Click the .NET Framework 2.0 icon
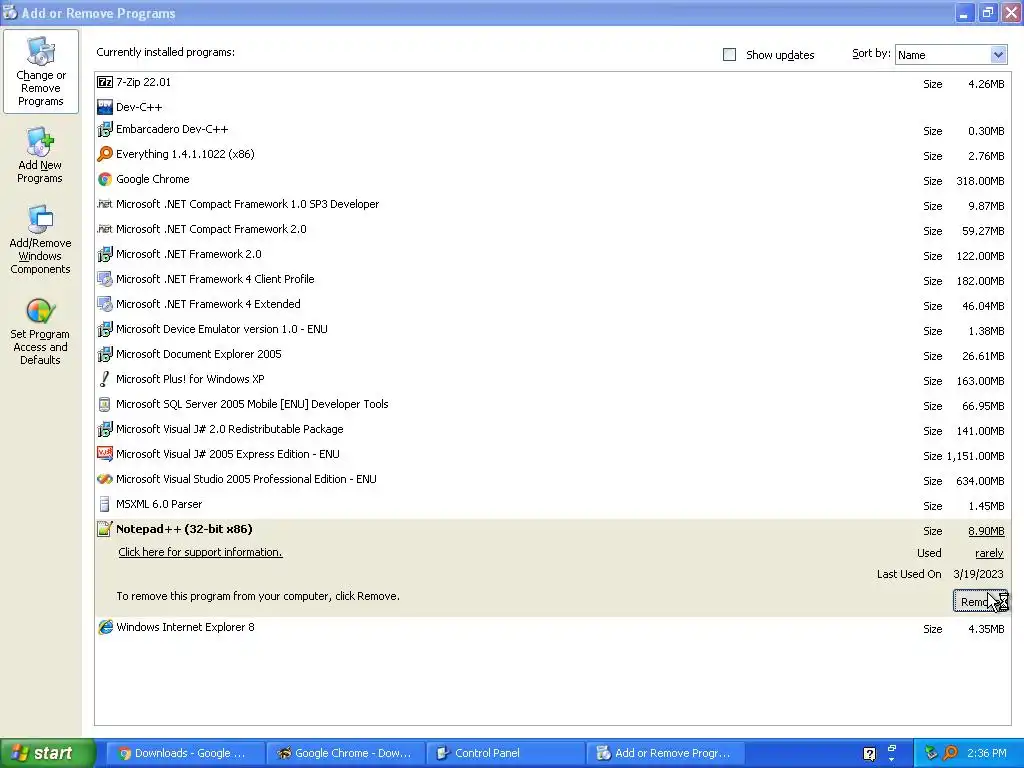 click(x=104, y=254)
